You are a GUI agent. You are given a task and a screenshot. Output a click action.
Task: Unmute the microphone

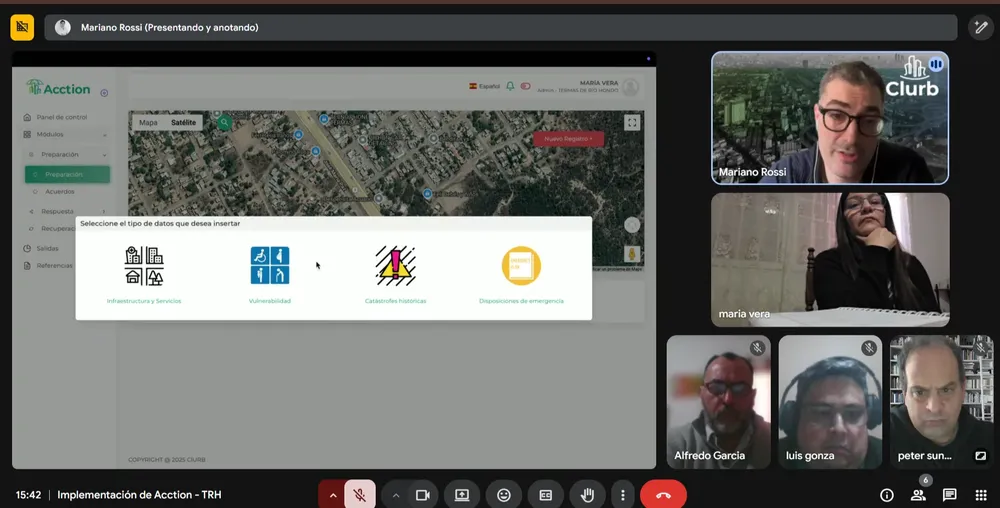[359, 495]
